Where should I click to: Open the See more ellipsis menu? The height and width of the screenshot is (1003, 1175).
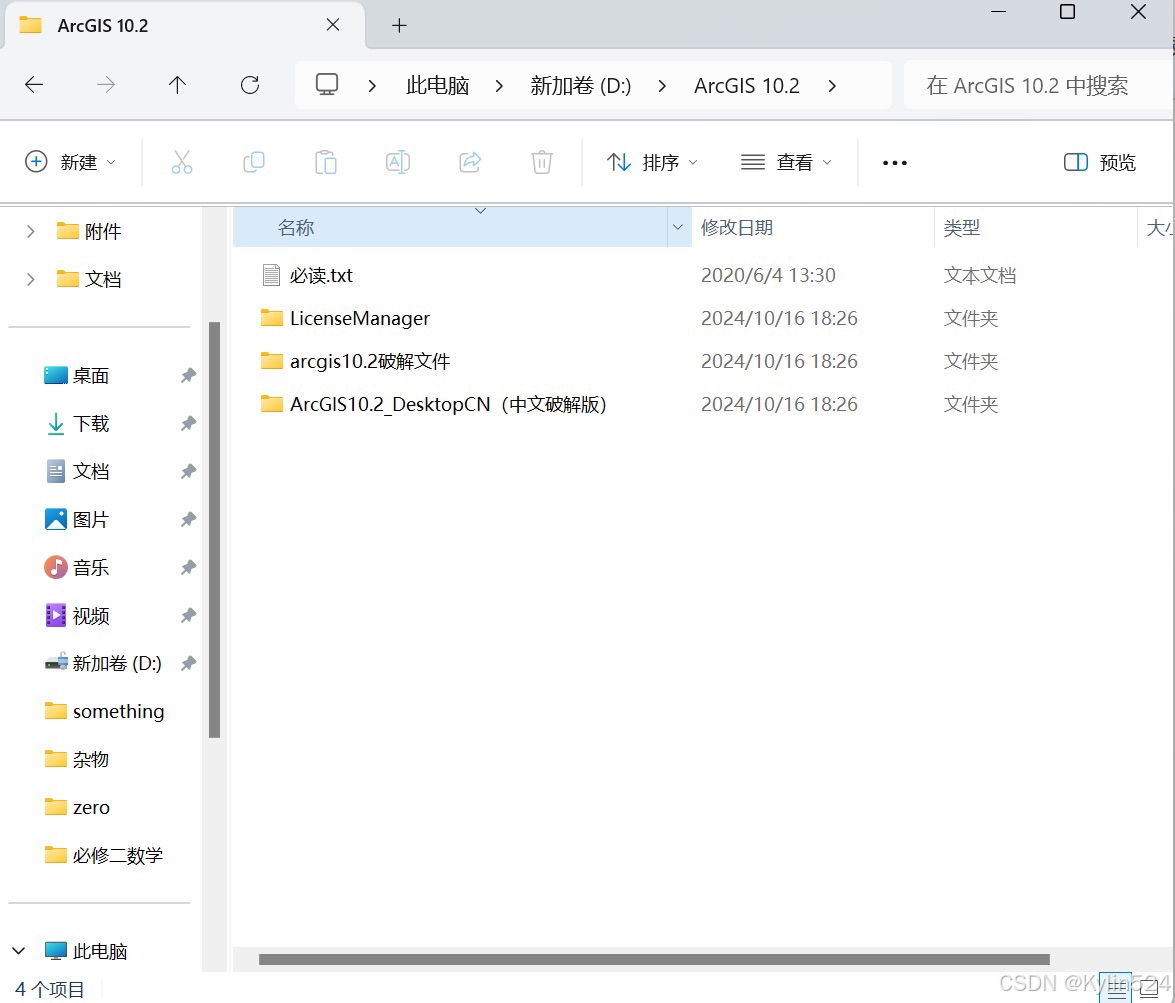895,163
